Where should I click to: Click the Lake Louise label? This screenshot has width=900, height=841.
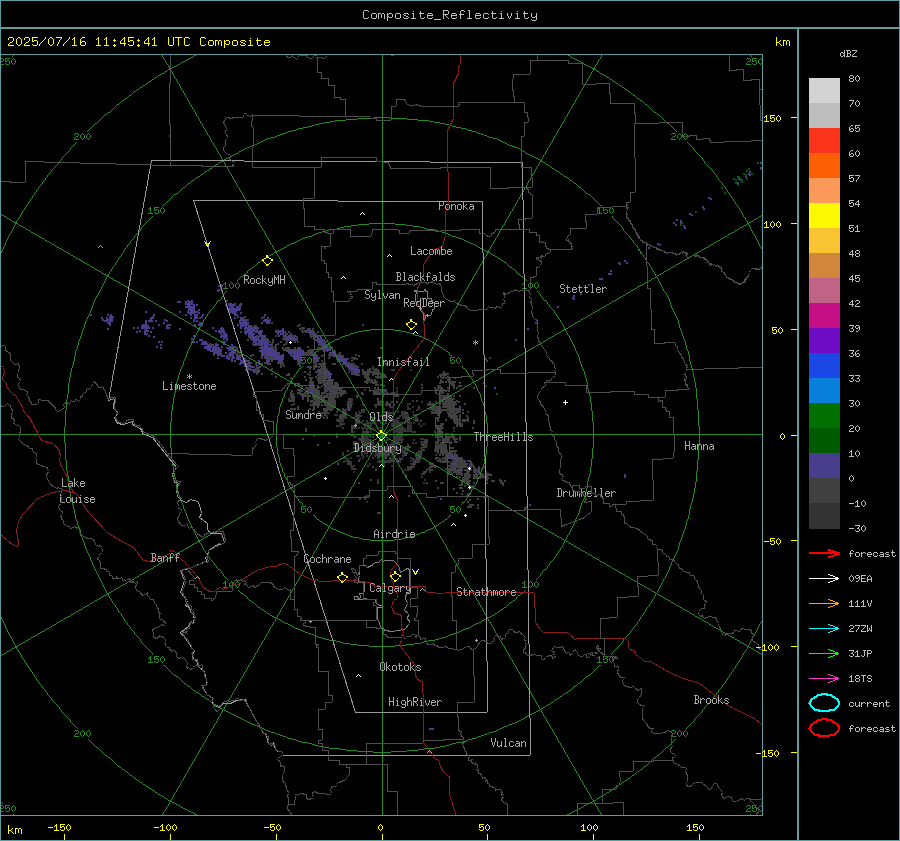pos(77,491)
